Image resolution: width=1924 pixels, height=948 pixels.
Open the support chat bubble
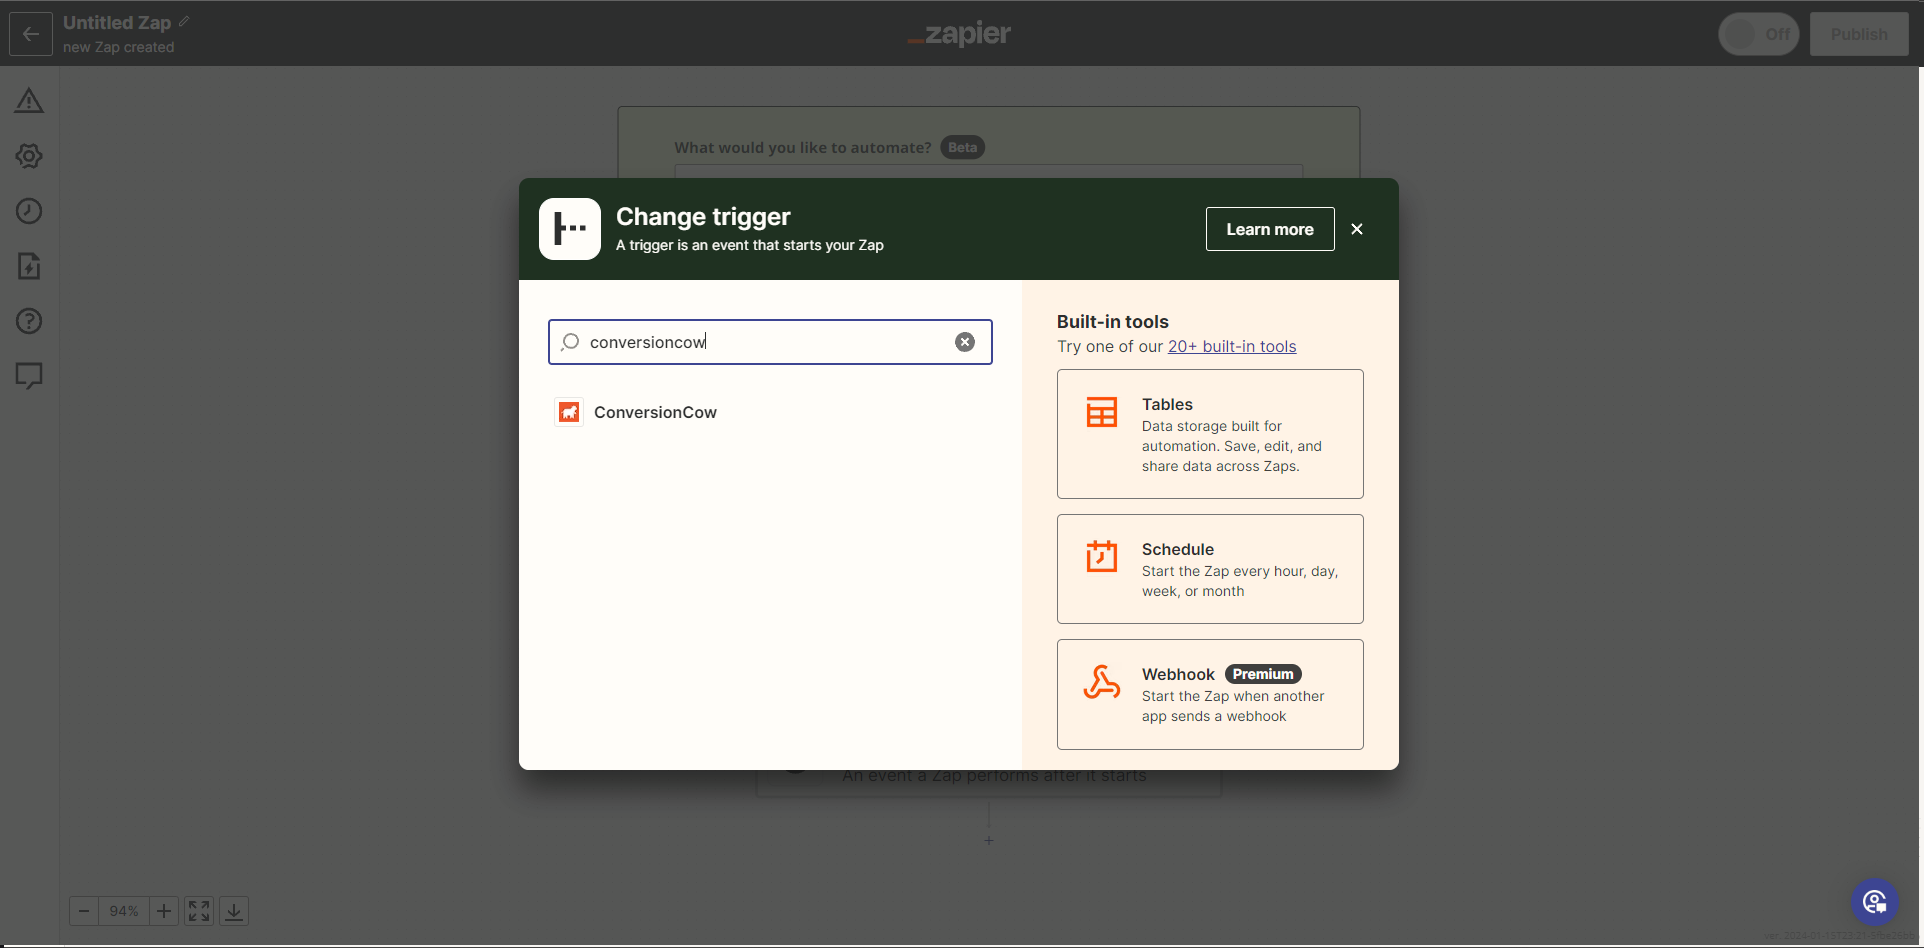[x=1875, y=903]
